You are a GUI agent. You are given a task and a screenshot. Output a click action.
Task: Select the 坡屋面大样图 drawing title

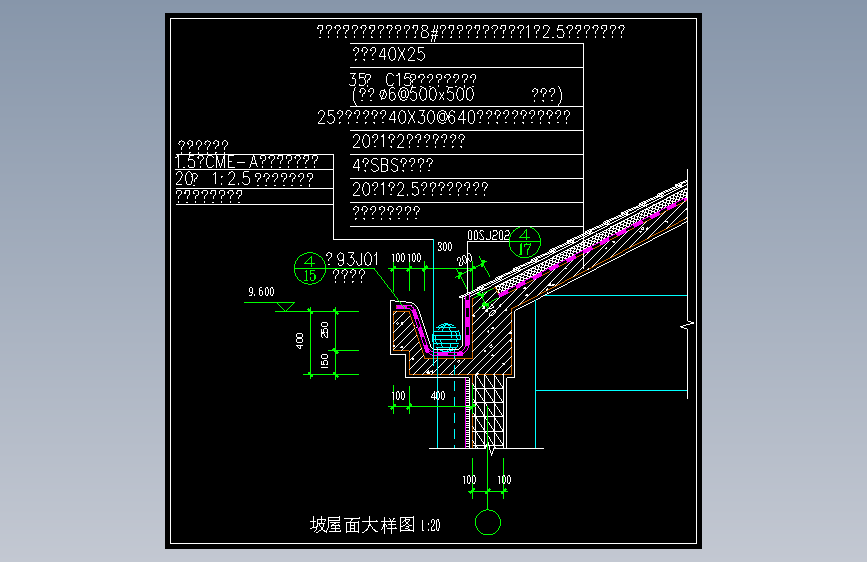pyautogui.click(x=362, y=524)
